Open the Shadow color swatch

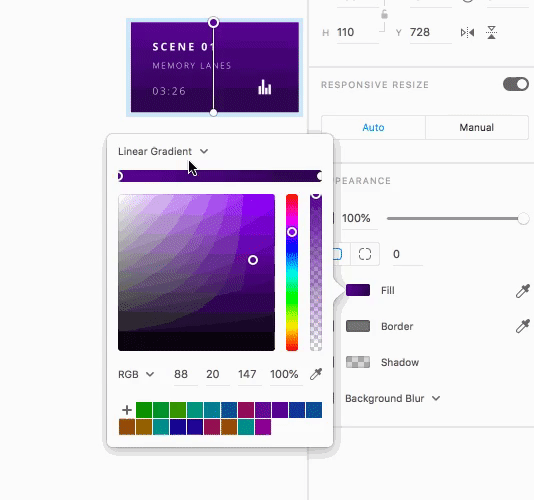(x=358, y=362)
